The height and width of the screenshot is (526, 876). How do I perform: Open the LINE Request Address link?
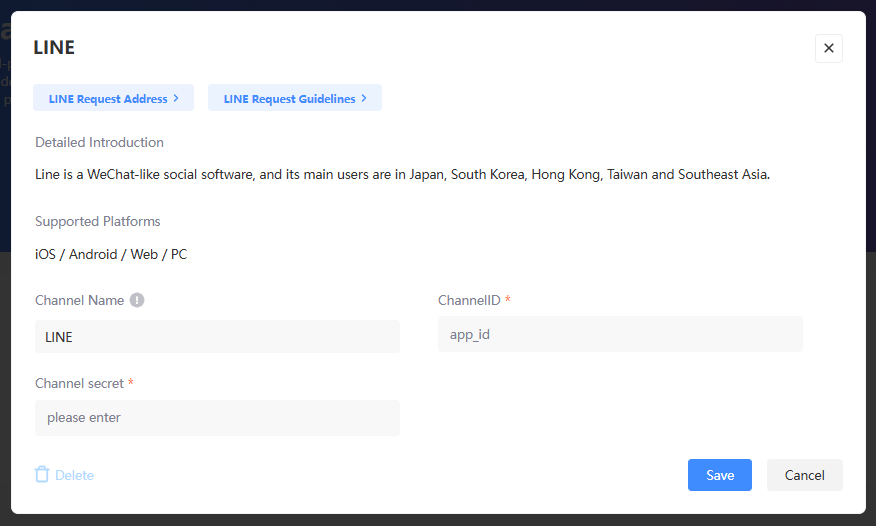pyautogui.click(x=108, y=99)
